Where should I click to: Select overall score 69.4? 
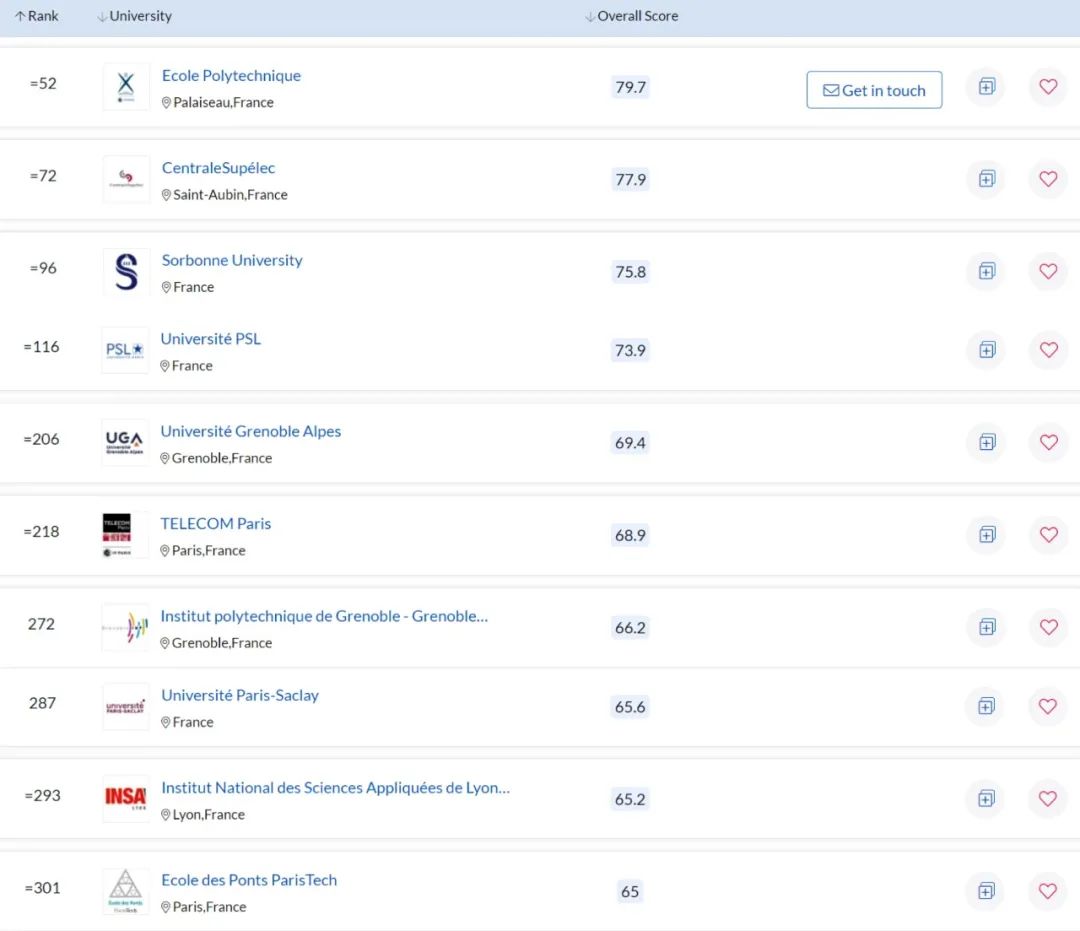[630, 443]
